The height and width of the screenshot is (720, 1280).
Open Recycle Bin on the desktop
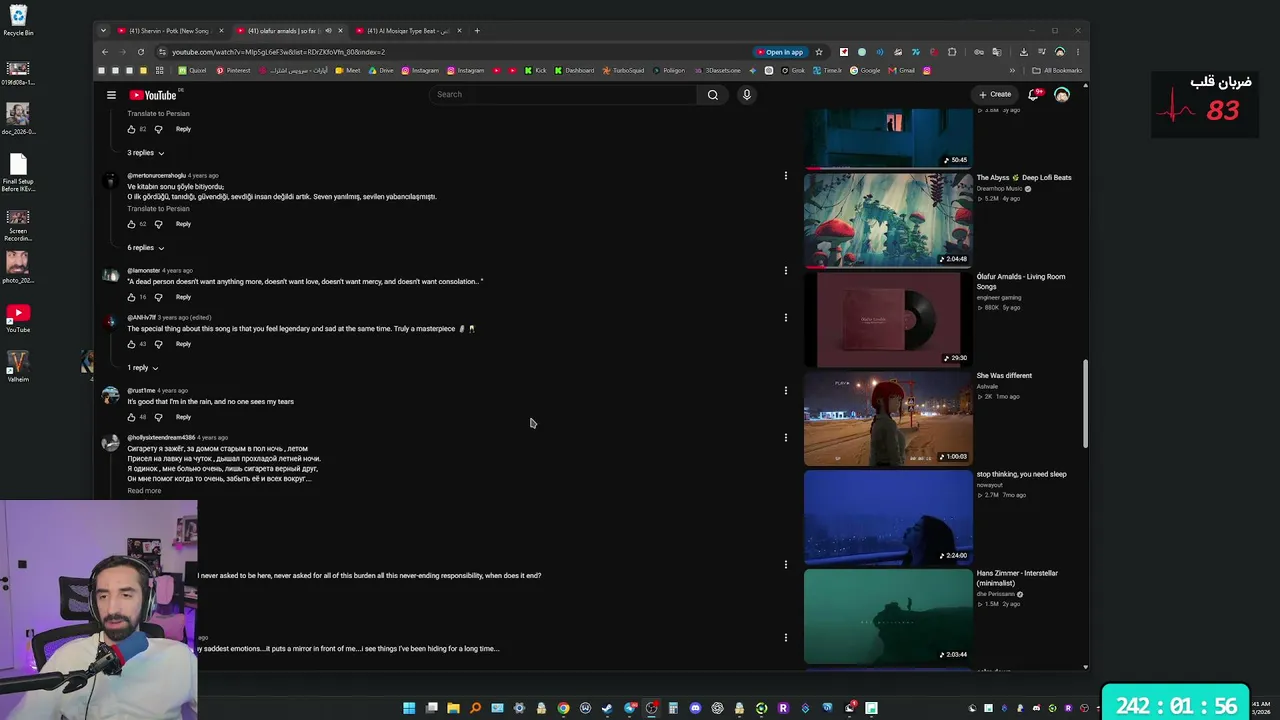[18, 20]
